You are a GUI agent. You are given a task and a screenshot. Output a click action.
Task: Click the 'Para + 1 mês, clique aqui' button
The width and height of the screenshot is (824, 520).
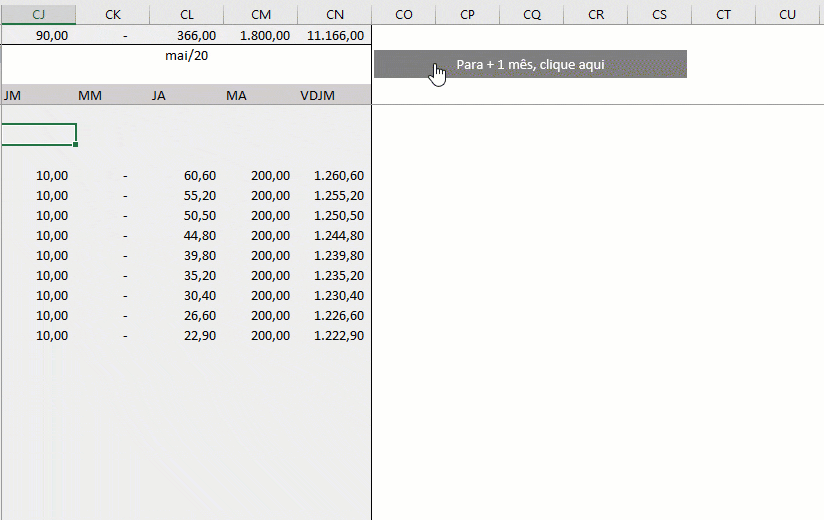point(530,64)
